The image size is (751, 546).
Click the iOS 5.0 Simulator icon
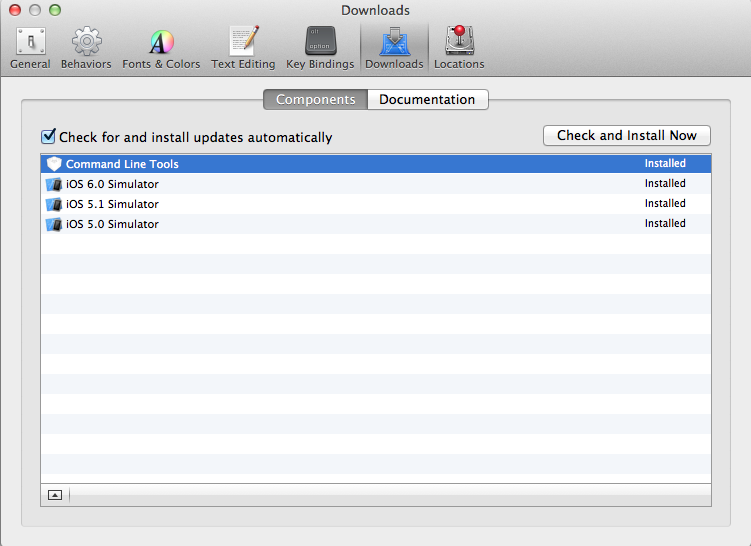point(54,224)
